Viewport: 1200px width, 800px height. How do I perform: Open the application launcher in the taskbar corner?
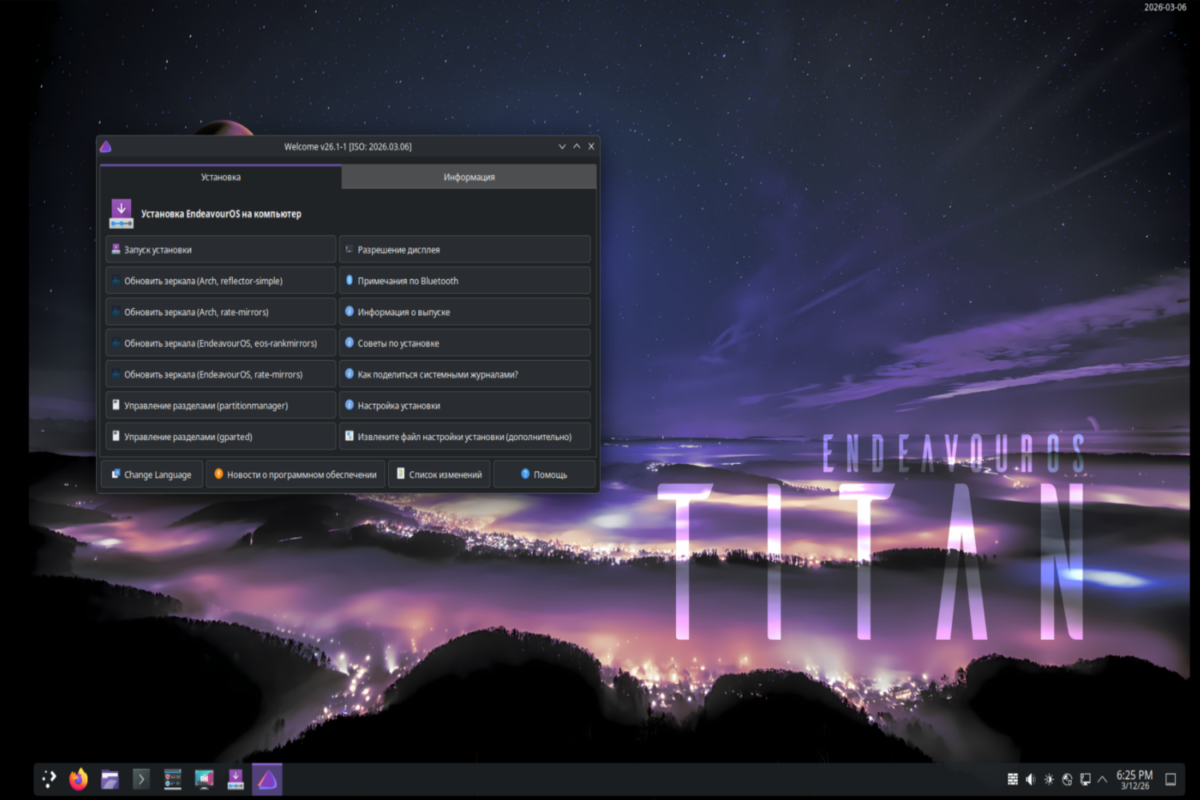click(x=48, y=778)
